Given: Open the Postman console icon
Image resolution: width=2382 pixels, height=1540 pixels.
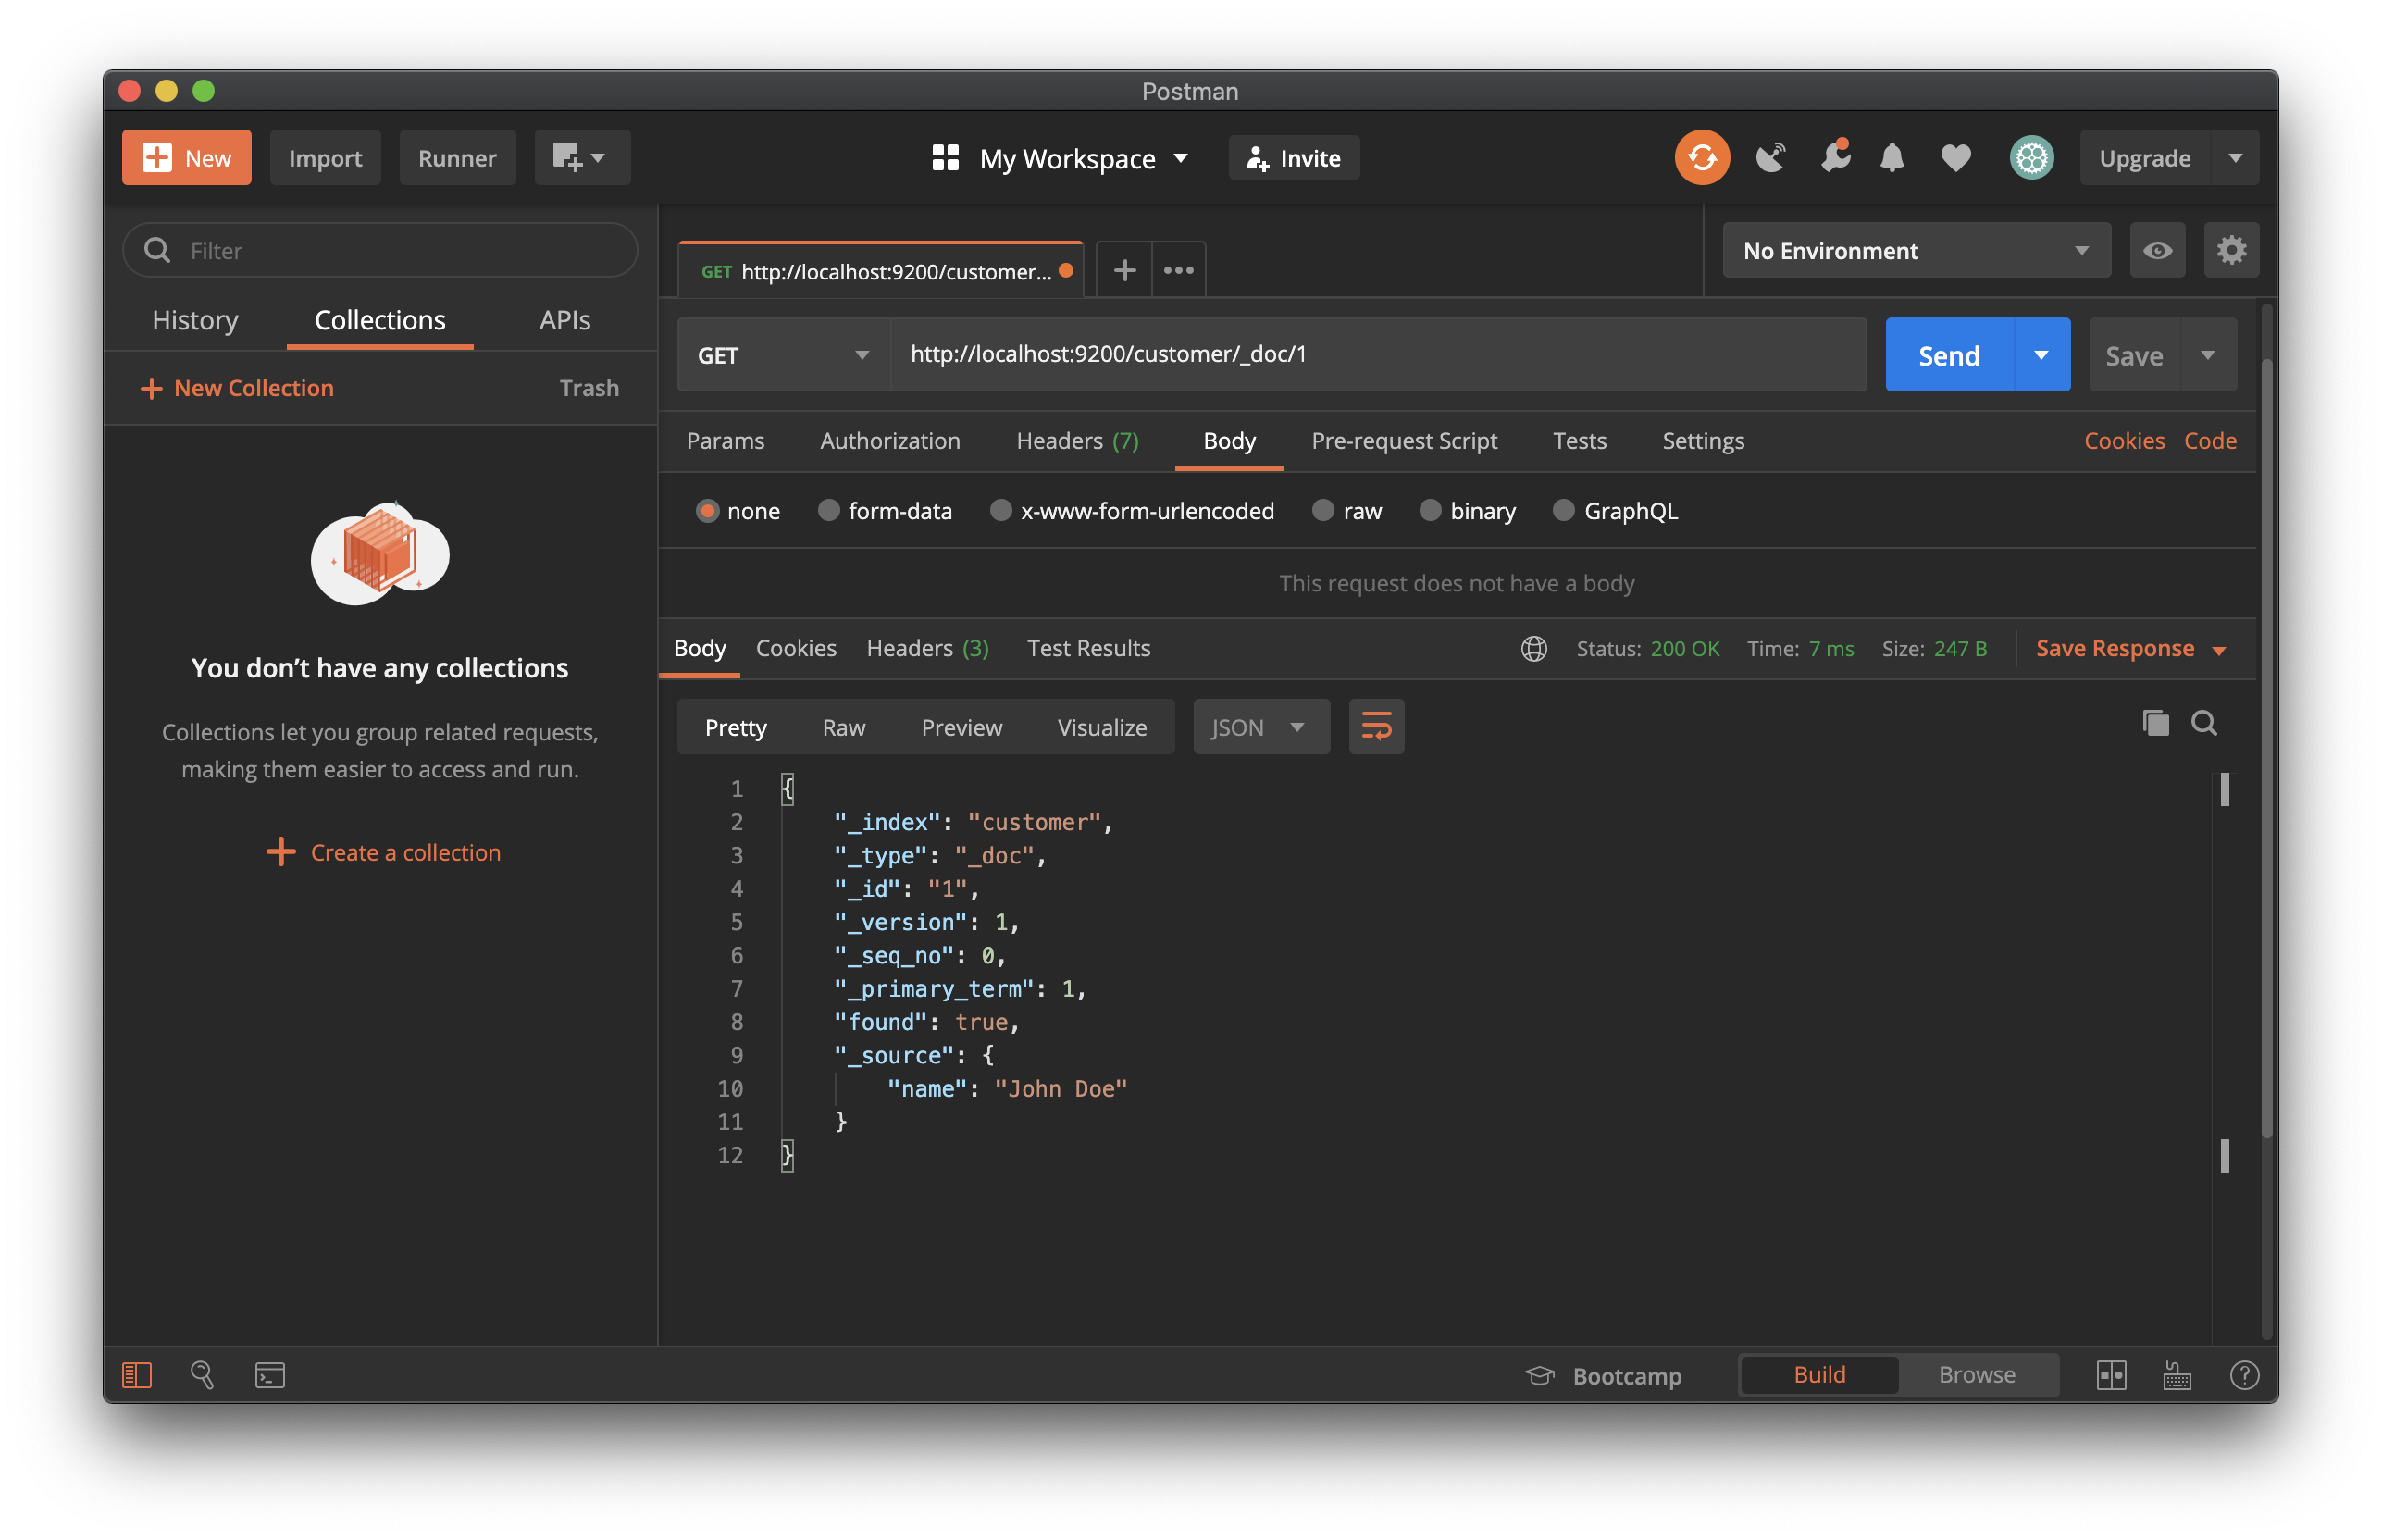Looking at the screenshot, I should [270, 1375].
